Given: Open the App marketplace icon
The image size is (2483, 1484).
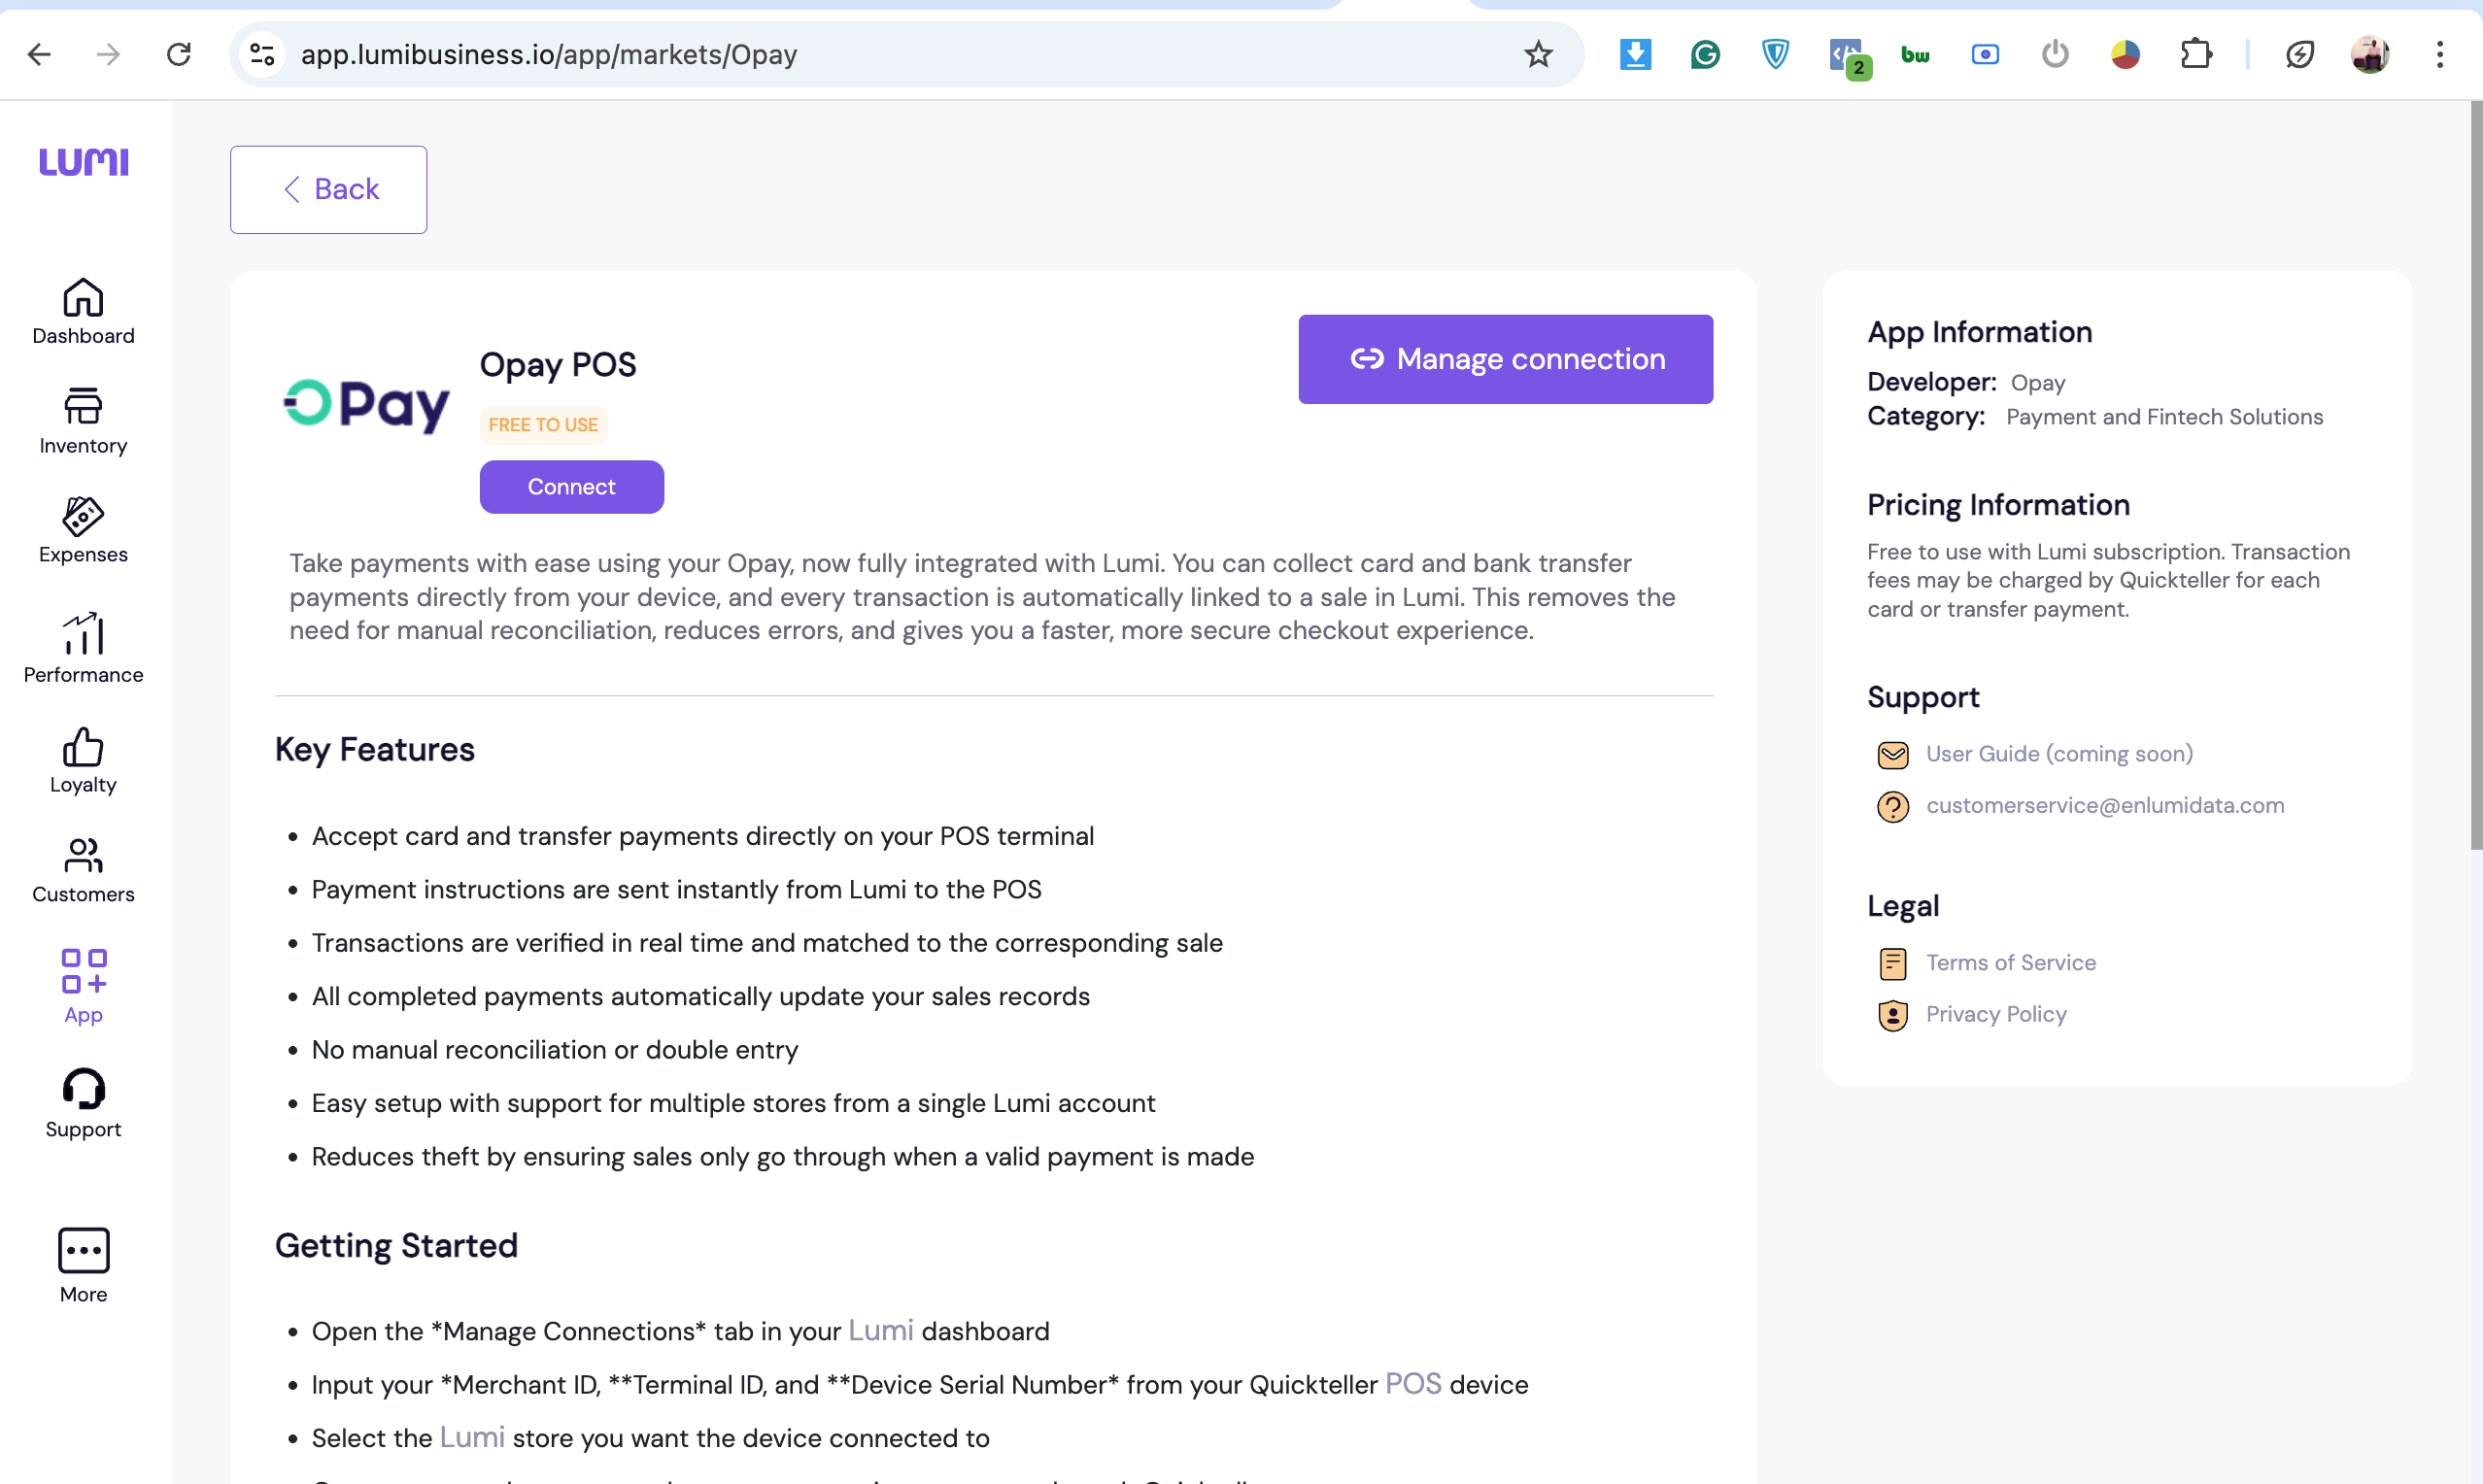Looking at the screenshot, I should [83, 972].
